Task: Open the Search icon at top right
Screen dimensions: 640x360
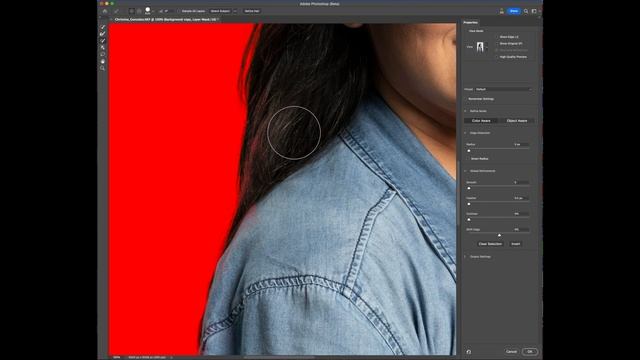Action: (x=526, y=11)
